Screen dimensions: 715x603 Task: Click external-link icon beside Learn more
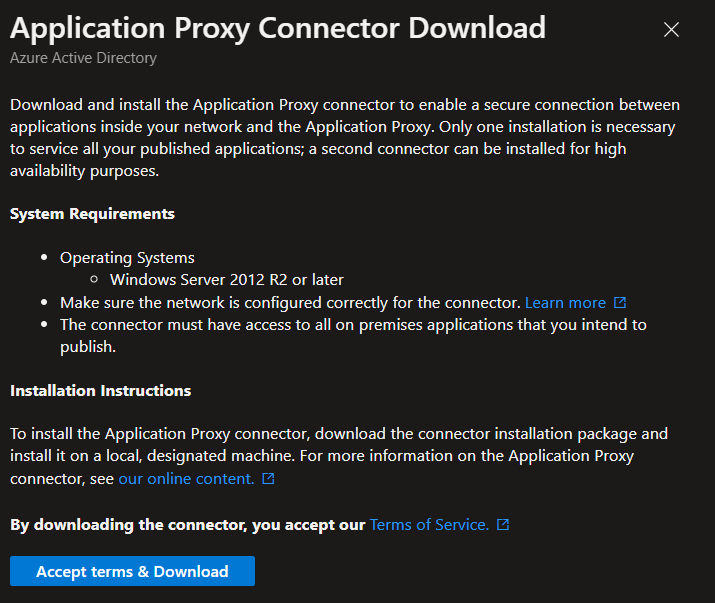click(620, 302)
